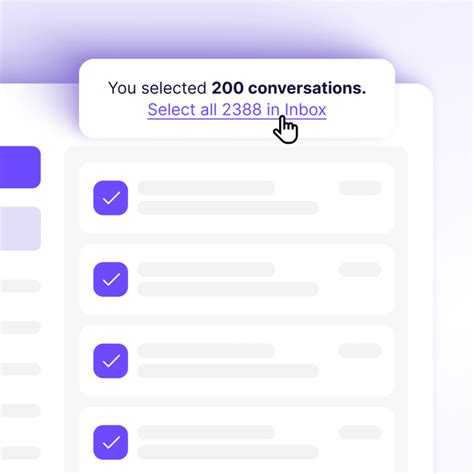
Task: Select the second gray sidebar menu item
Action: (20, 327)
